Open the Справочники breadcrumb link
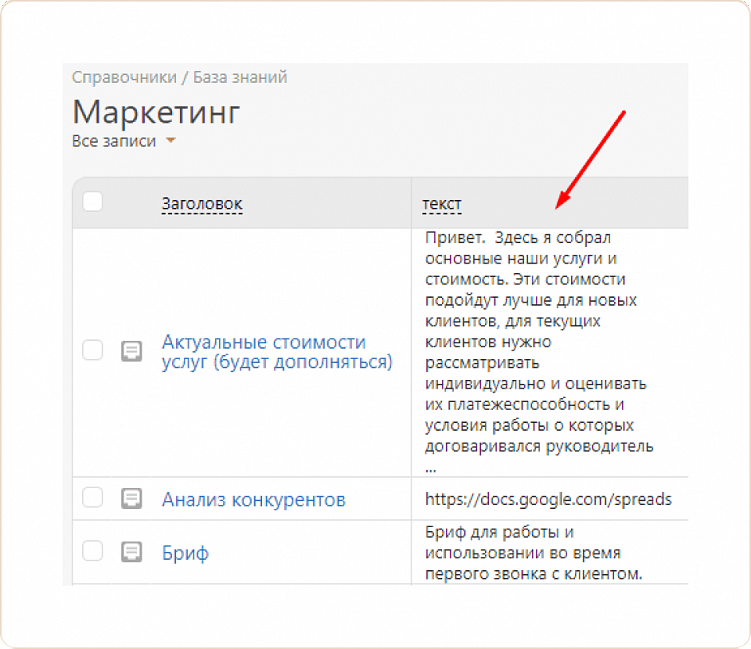 (122, 76)
